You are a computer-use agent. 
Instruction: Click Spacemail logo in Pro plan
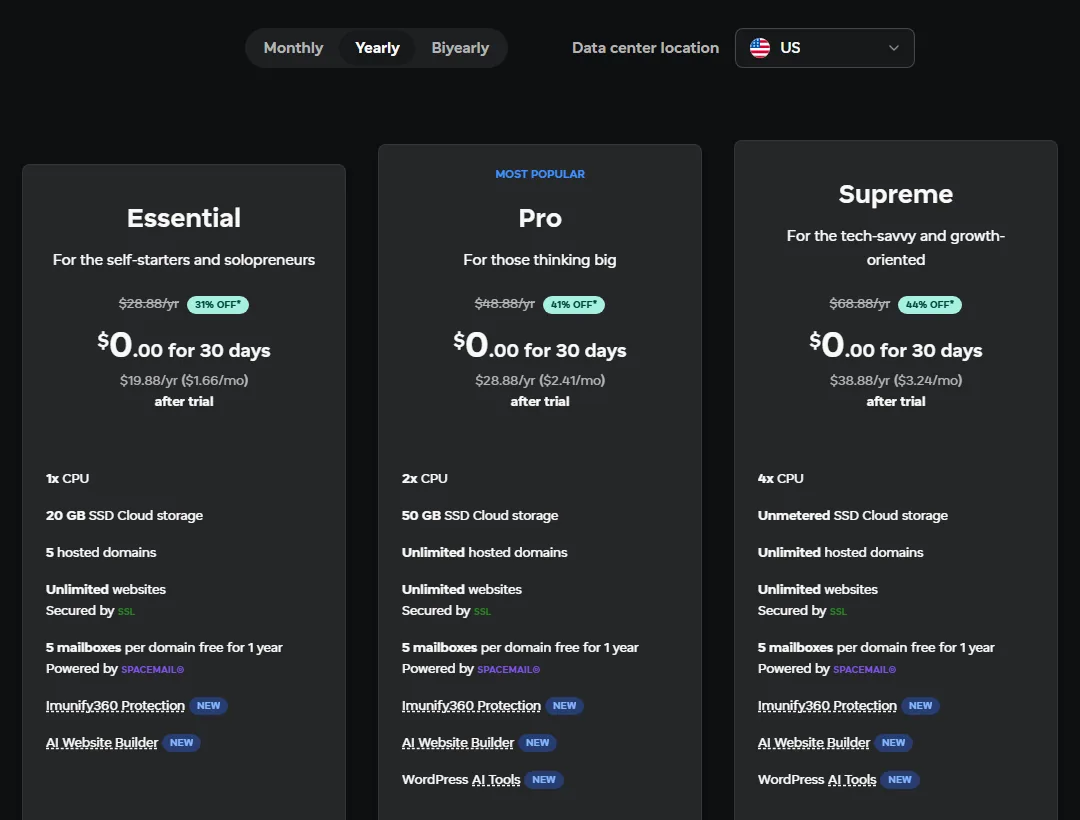pyautogui.click(x=509, y=669)
